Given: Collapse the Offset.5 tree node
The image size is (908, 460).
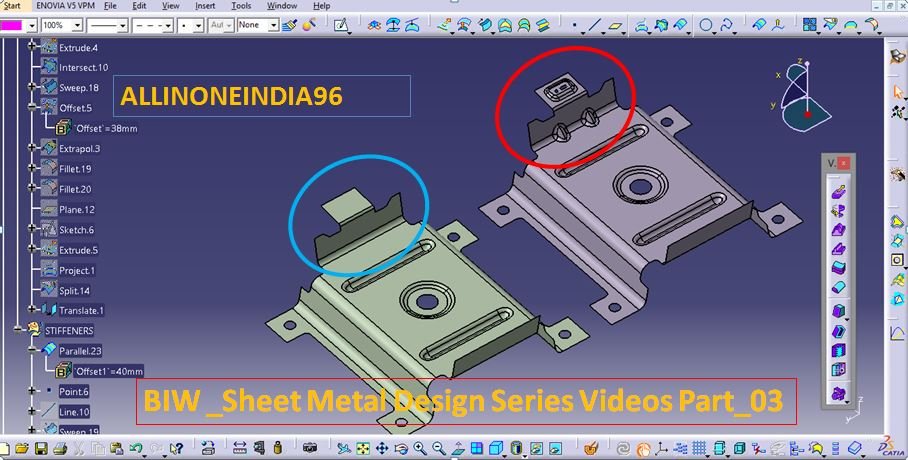Looking at the screenshot, I should 32,107.
